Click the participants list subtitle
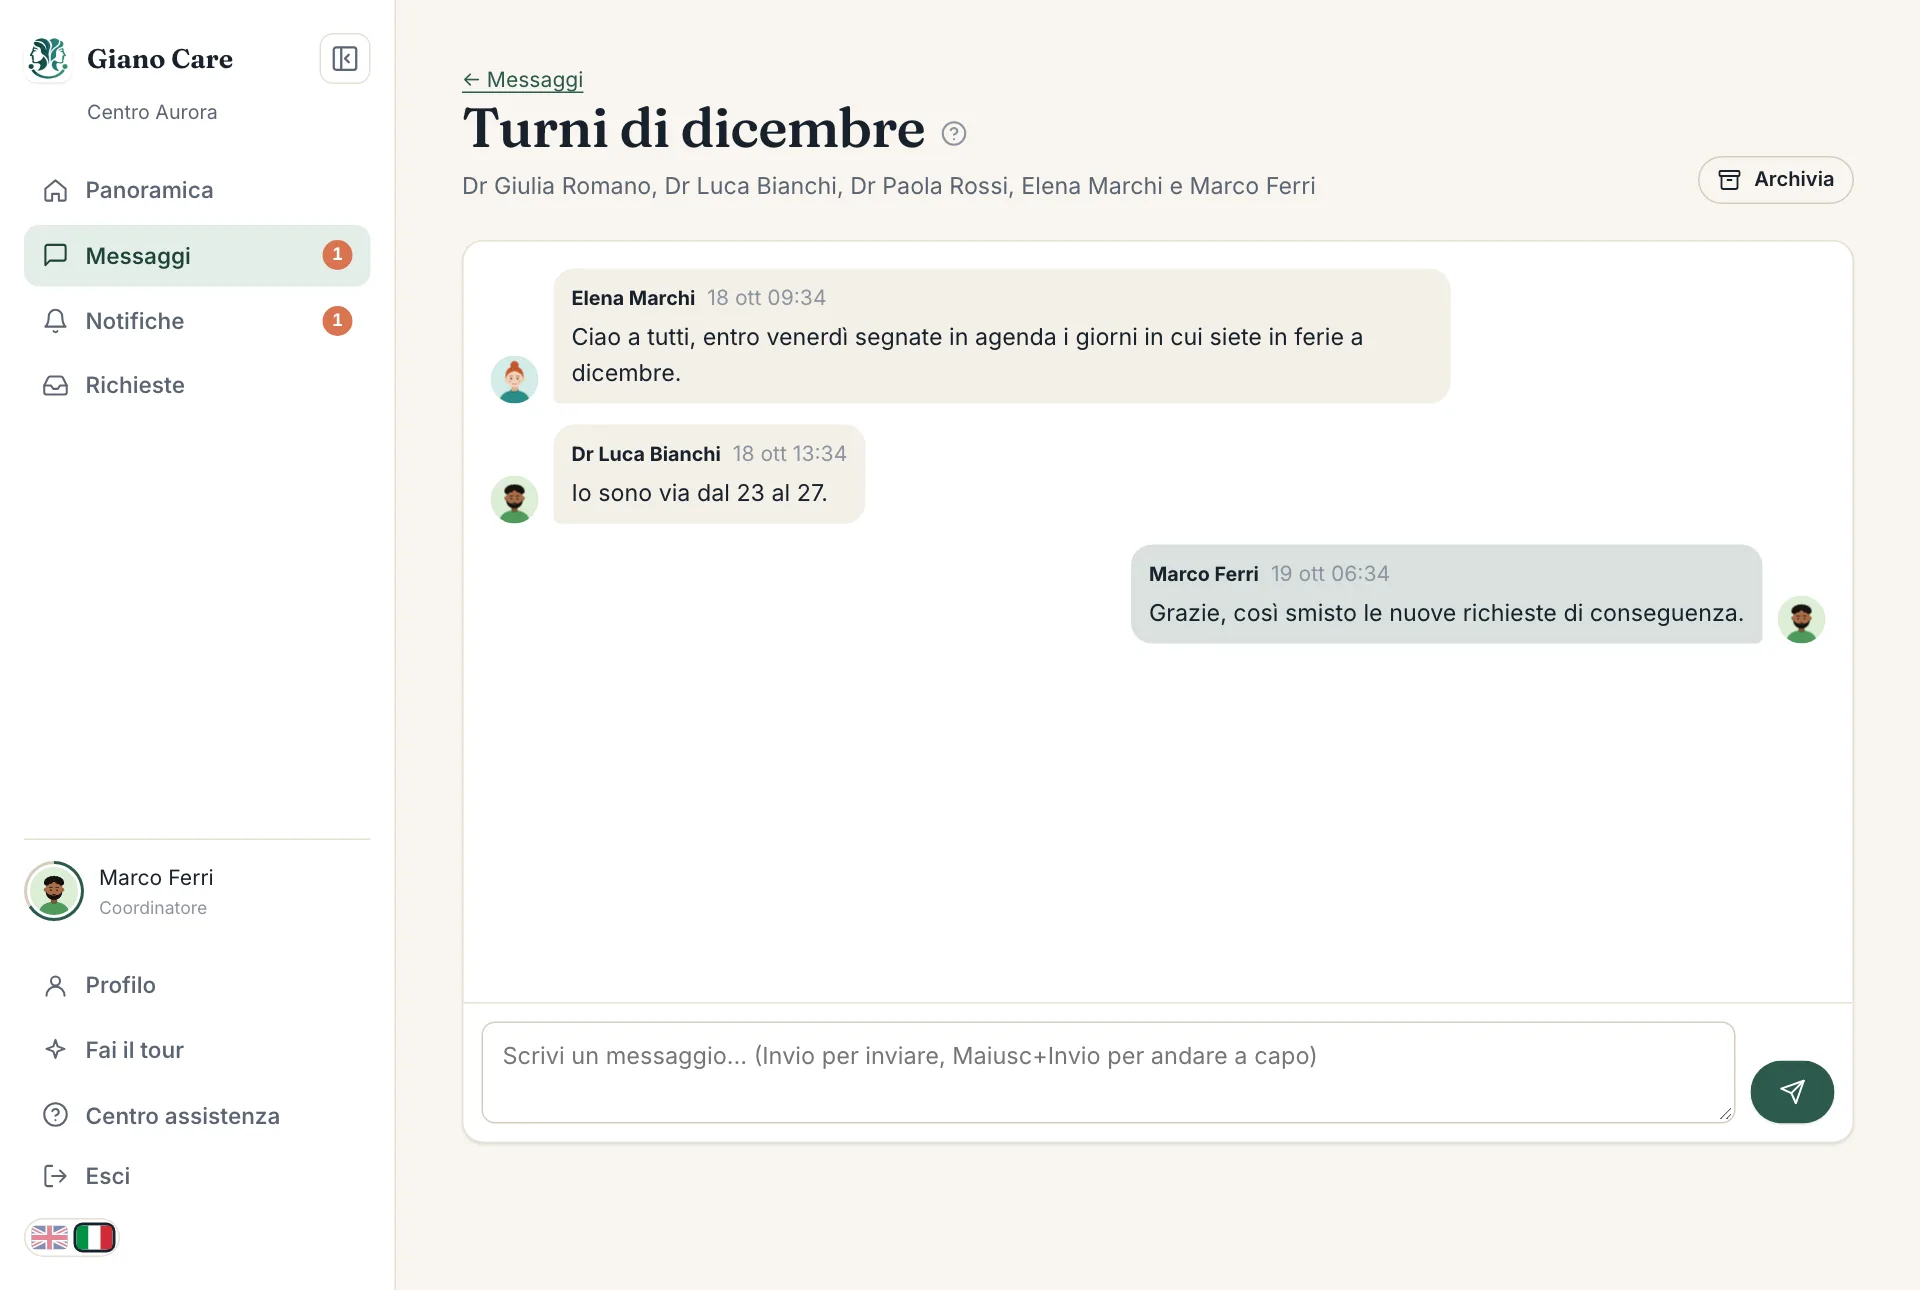Viewport: 1920px width, 1290px height. [x=889, y=186]
